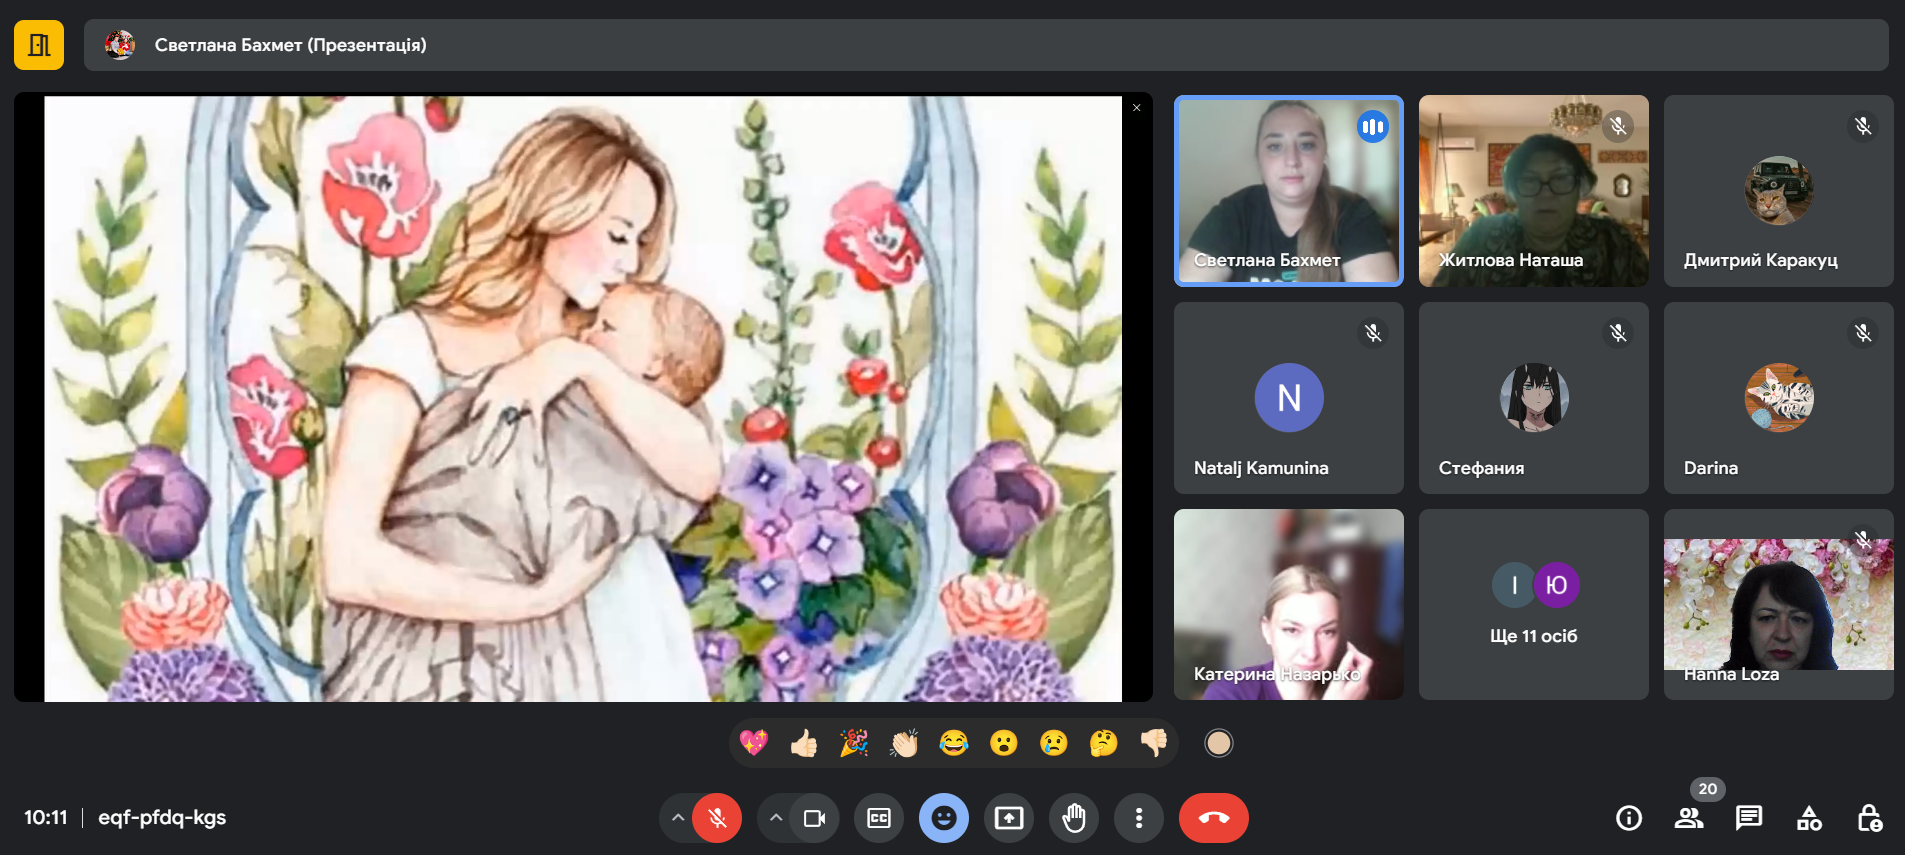Open the chat messages panel

(1749, 818)
